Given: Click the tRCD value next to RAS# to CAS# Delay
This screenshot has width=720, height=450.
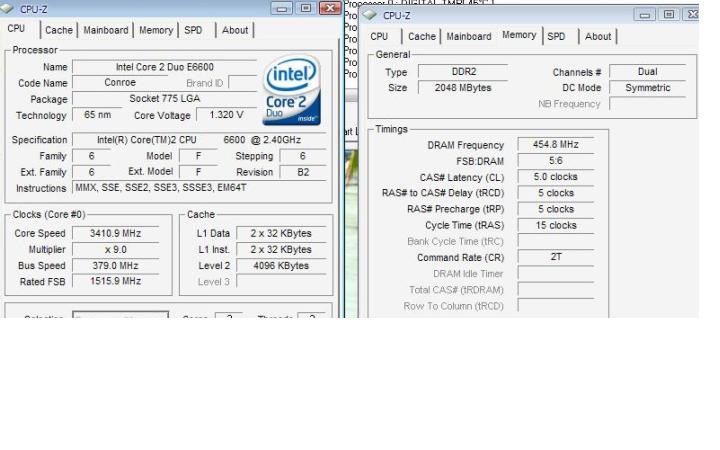Looking at the screenshot, I should pos(556,193).
